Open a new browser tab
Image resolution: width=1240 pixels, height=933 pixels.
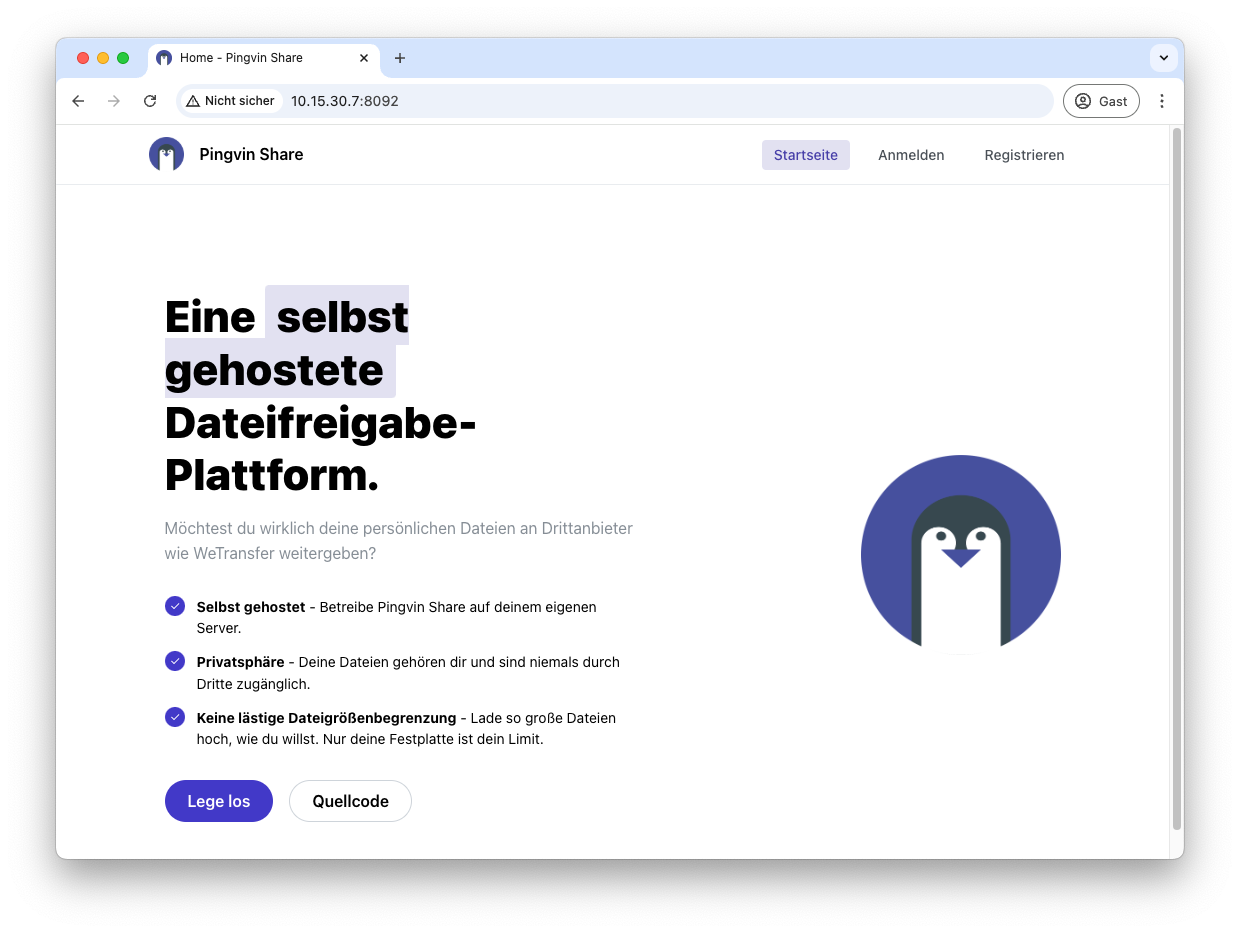click(400, 58)
